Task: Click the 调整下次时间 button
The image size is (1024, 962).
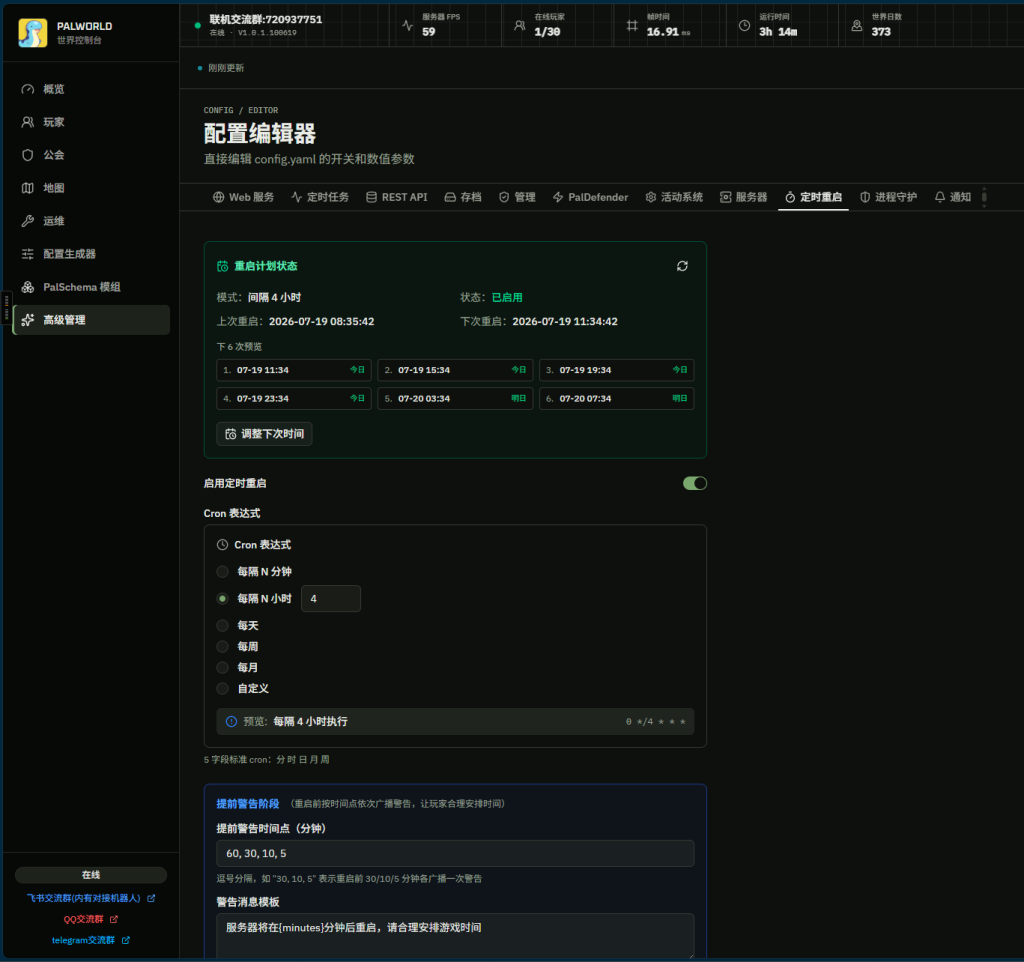Action: 264,434
